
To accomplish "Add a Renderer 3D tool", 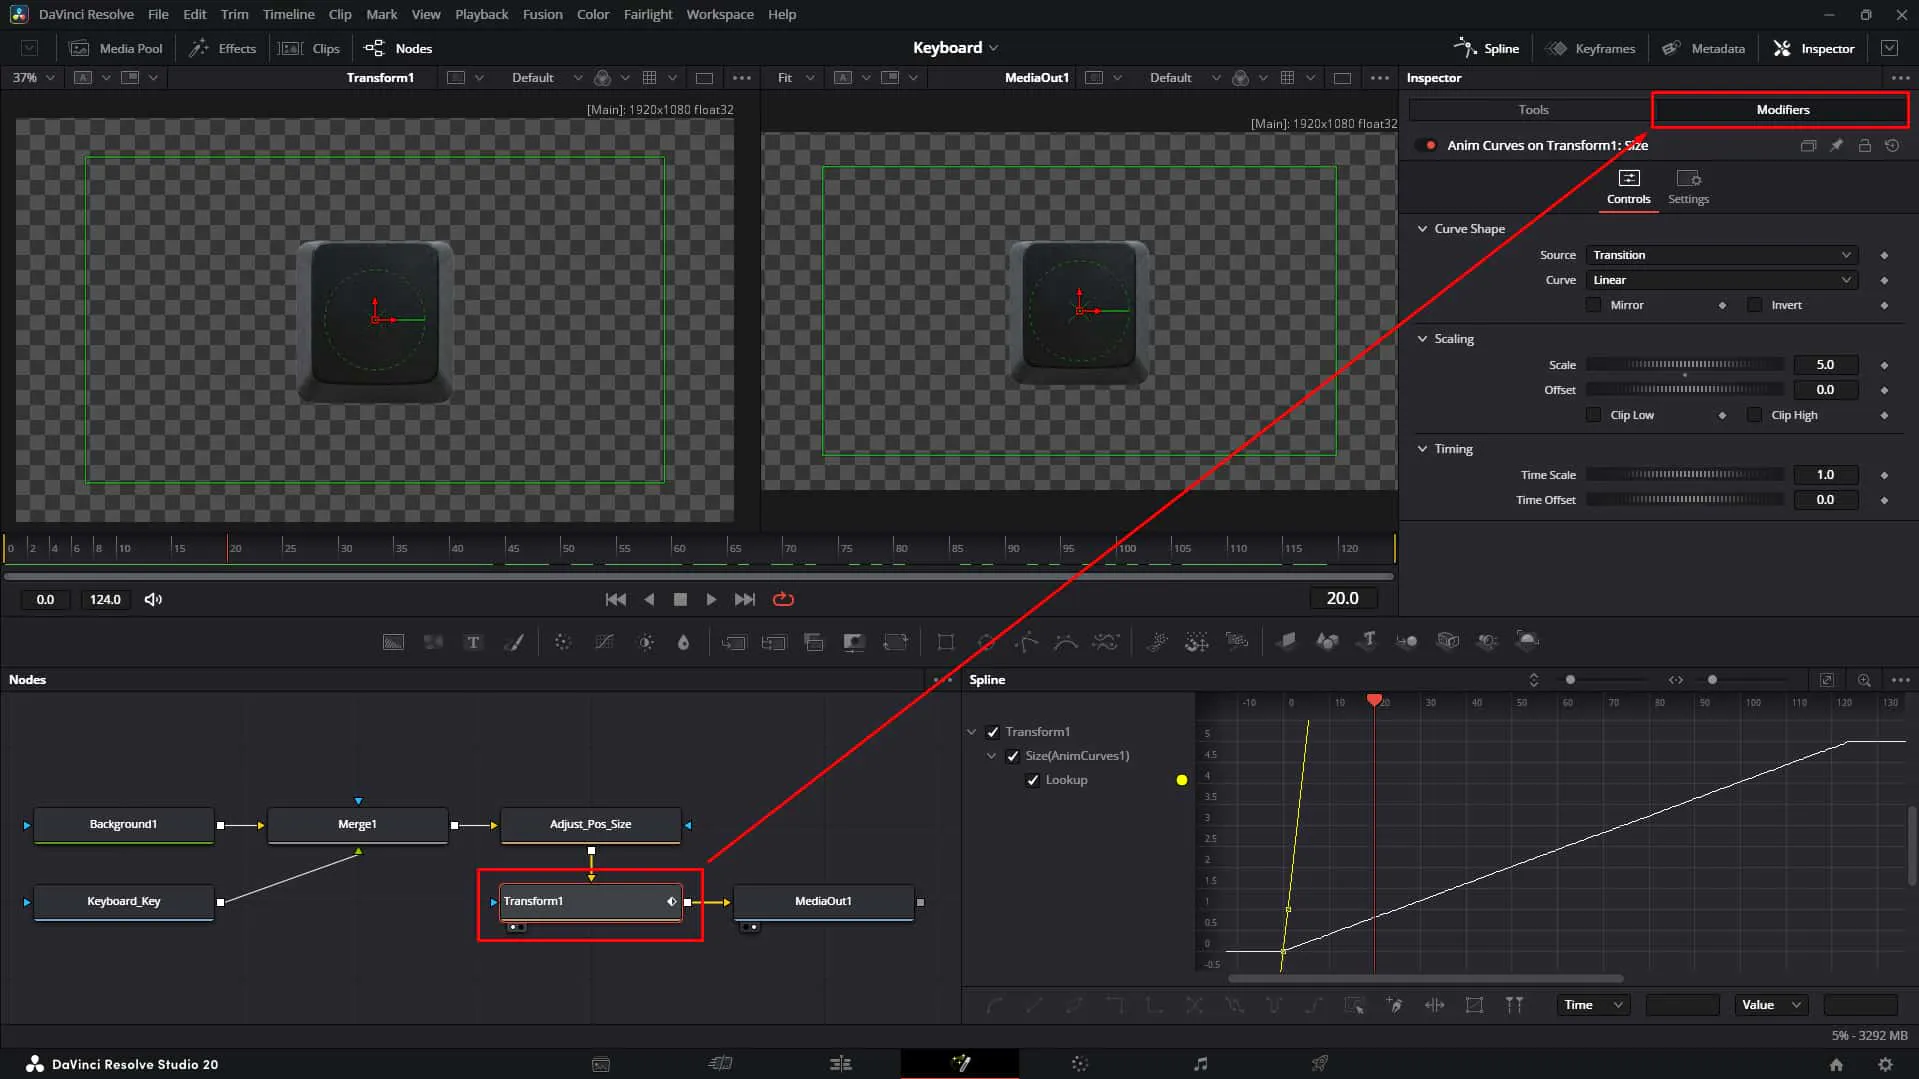I will pyautogui.click(x=1527, y=641).
